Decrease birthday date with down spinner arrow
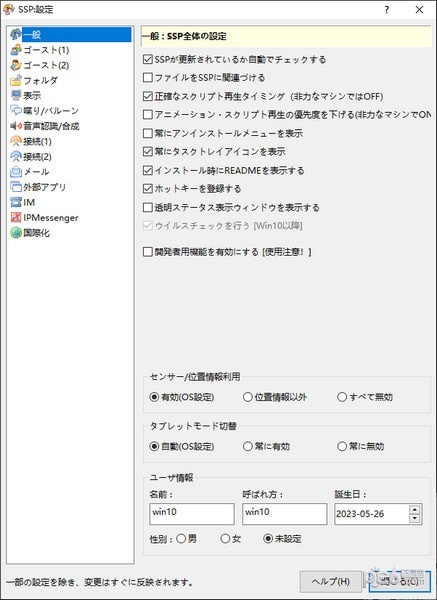 pyautogui.click(x=414, y=518)
